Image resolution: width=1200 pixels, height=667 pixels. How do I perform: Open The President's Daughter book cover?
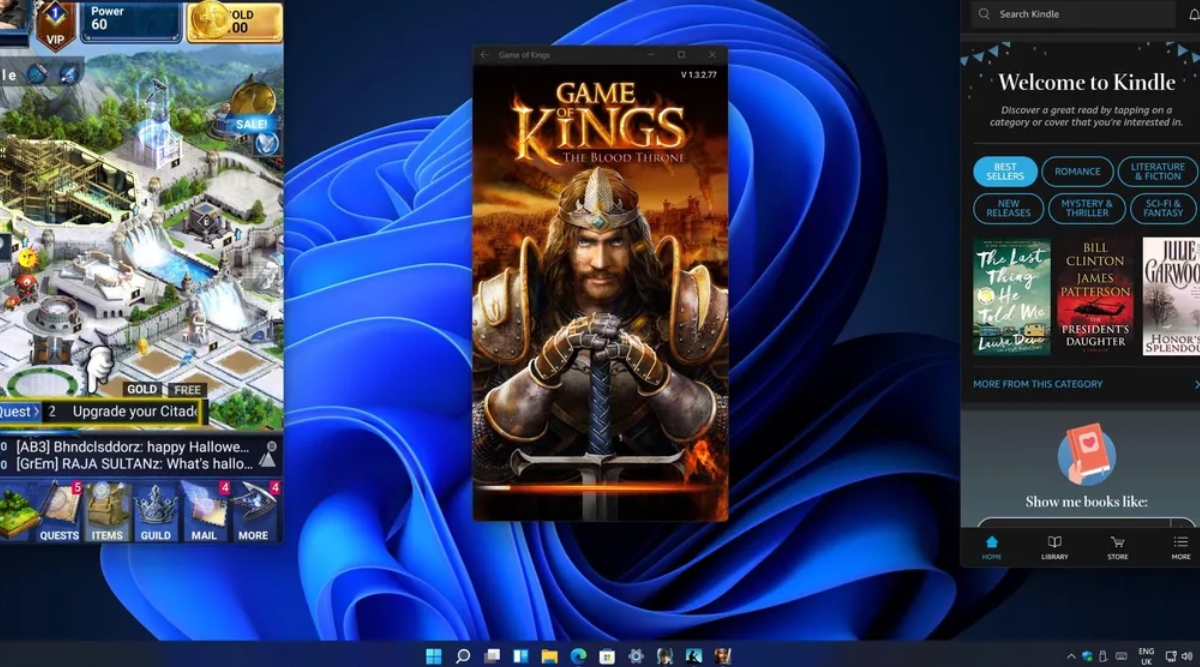pyautogui.click(x=1095, y=296)
